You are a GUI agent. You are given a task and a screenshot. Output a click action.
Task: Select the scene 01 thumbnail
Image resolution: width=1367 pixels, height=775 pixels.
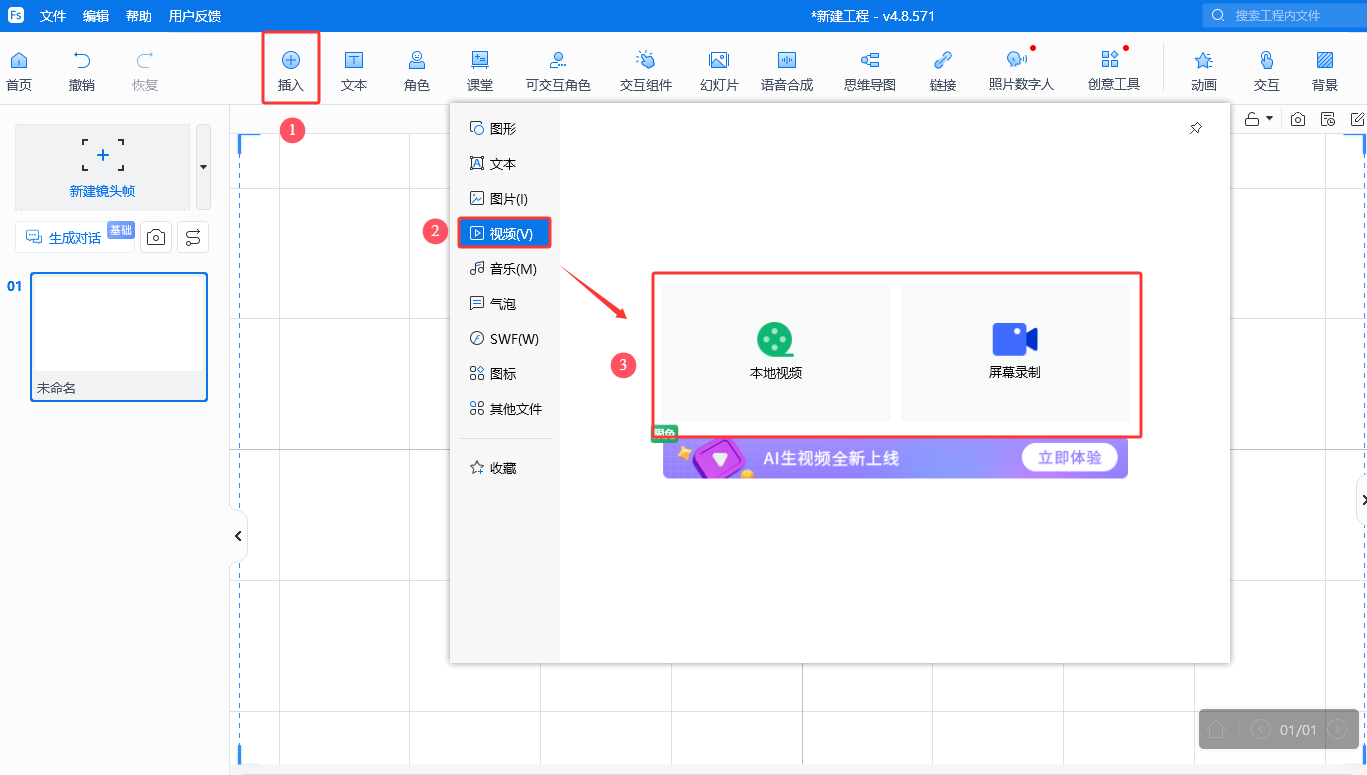click(x=119, y=336)
